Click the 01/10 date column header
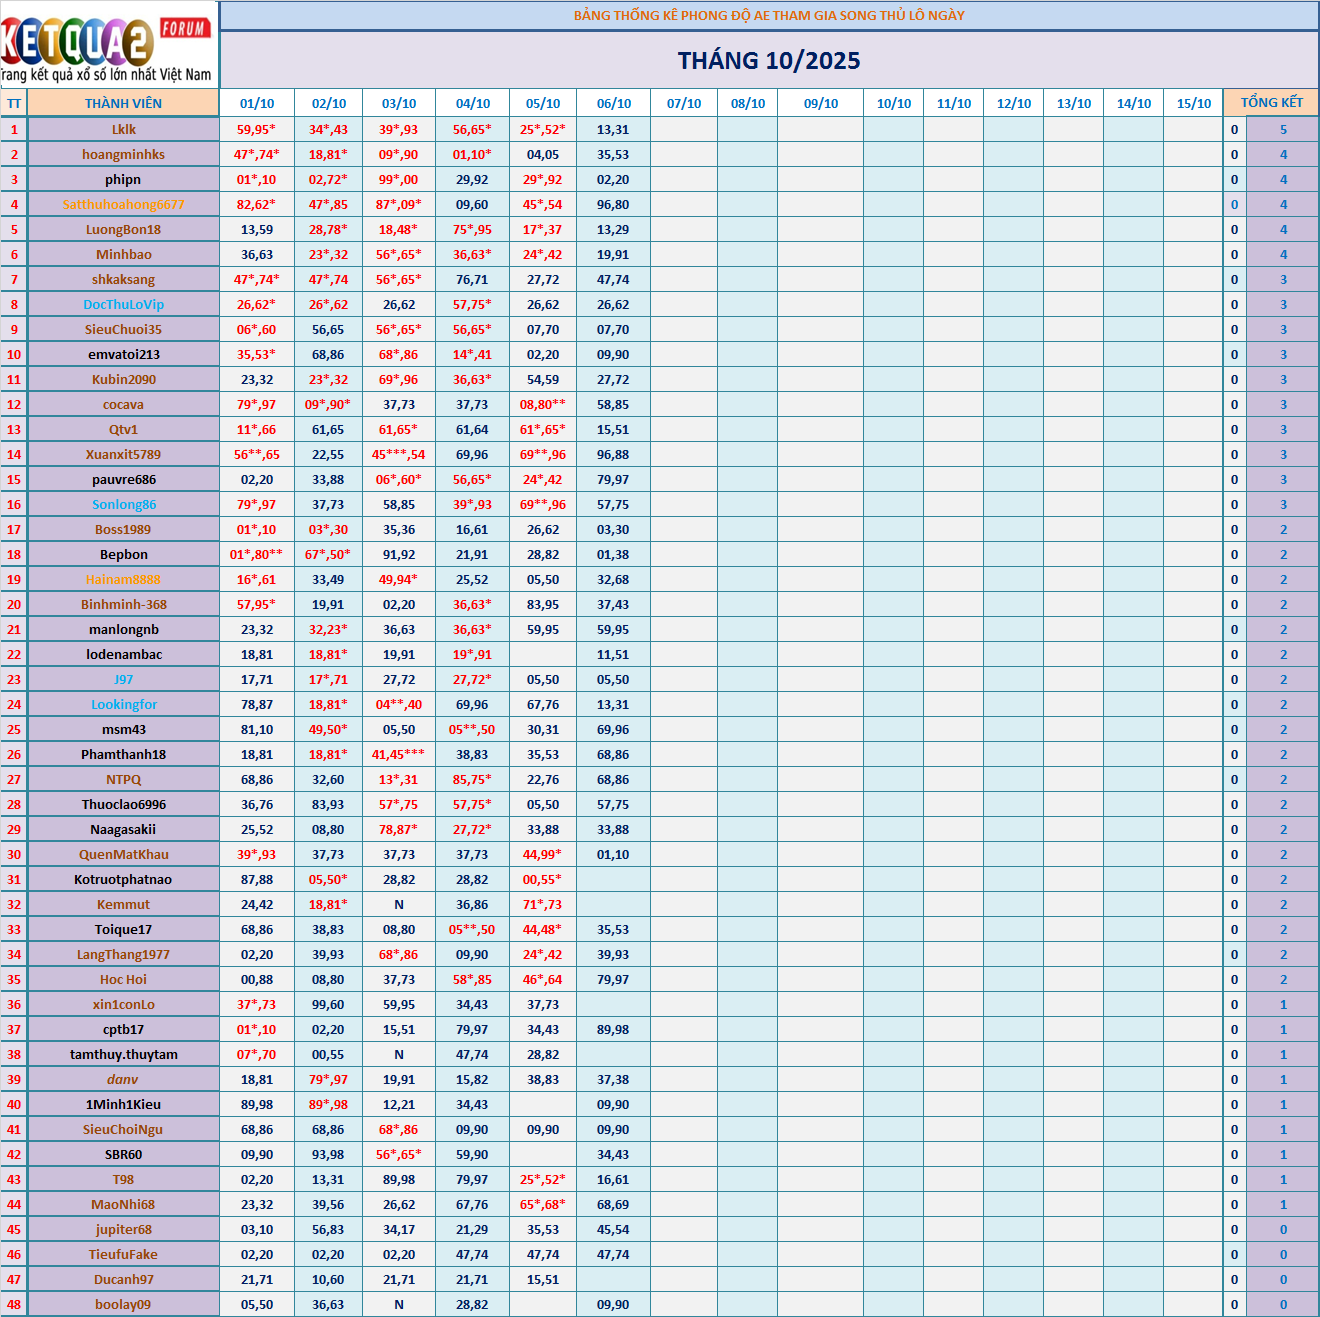The height and width of the screenshot is (1317, 1320). 257,104
